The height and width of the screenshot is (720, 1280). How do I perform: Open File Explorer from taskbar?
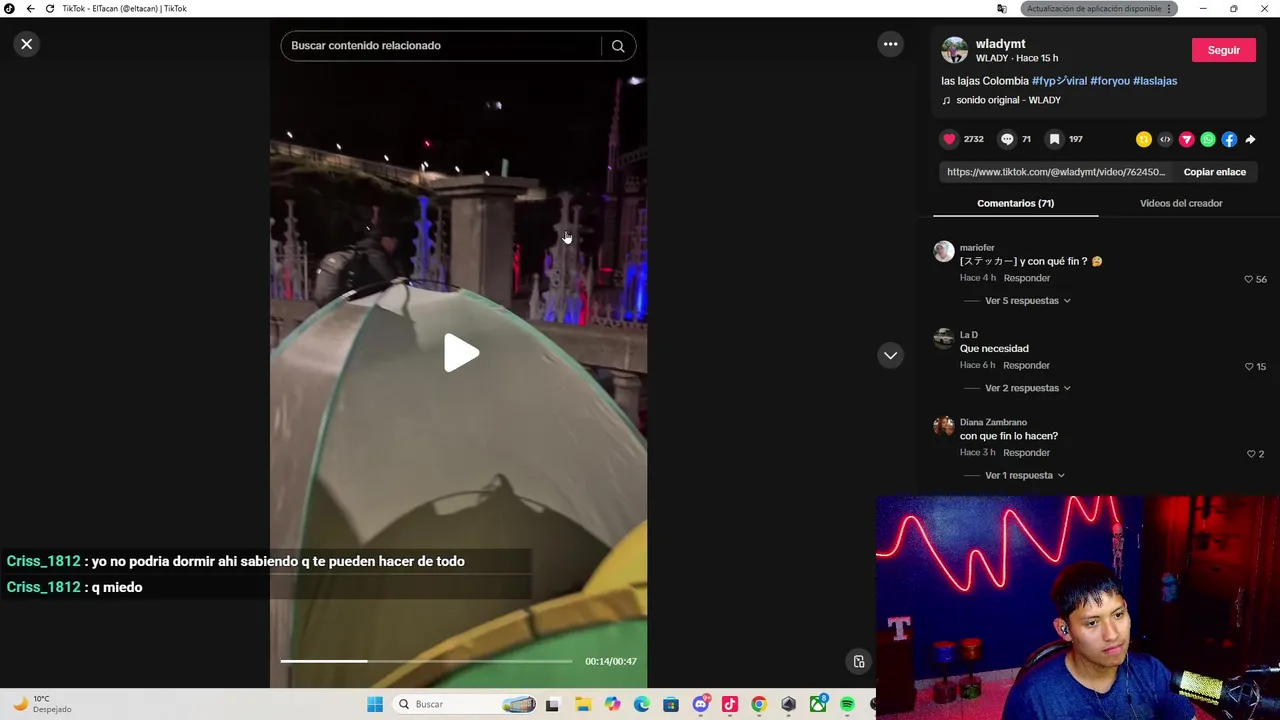[x=583, y=704]
